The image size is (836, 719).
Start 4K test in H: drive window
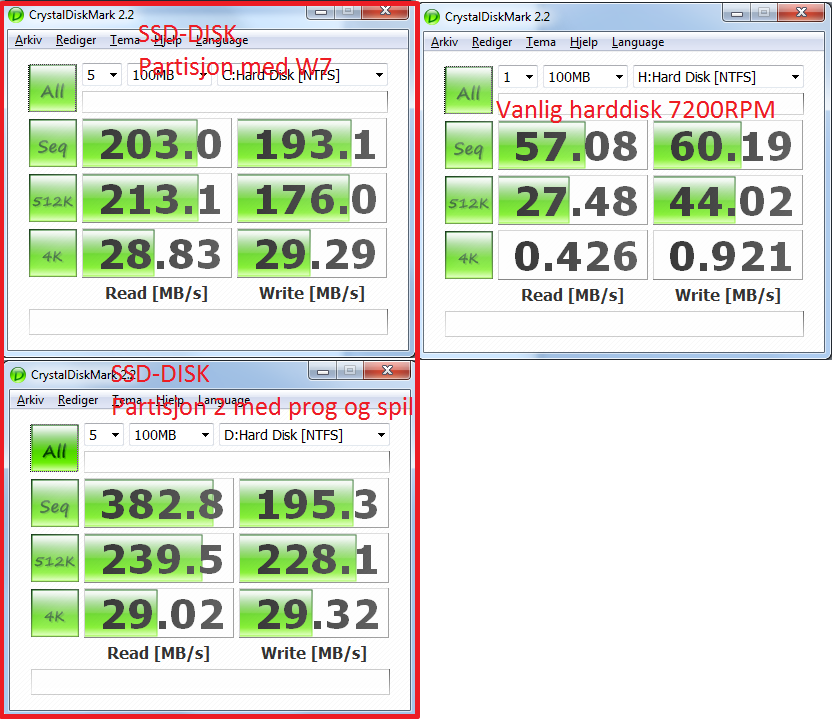pos(469,255)
